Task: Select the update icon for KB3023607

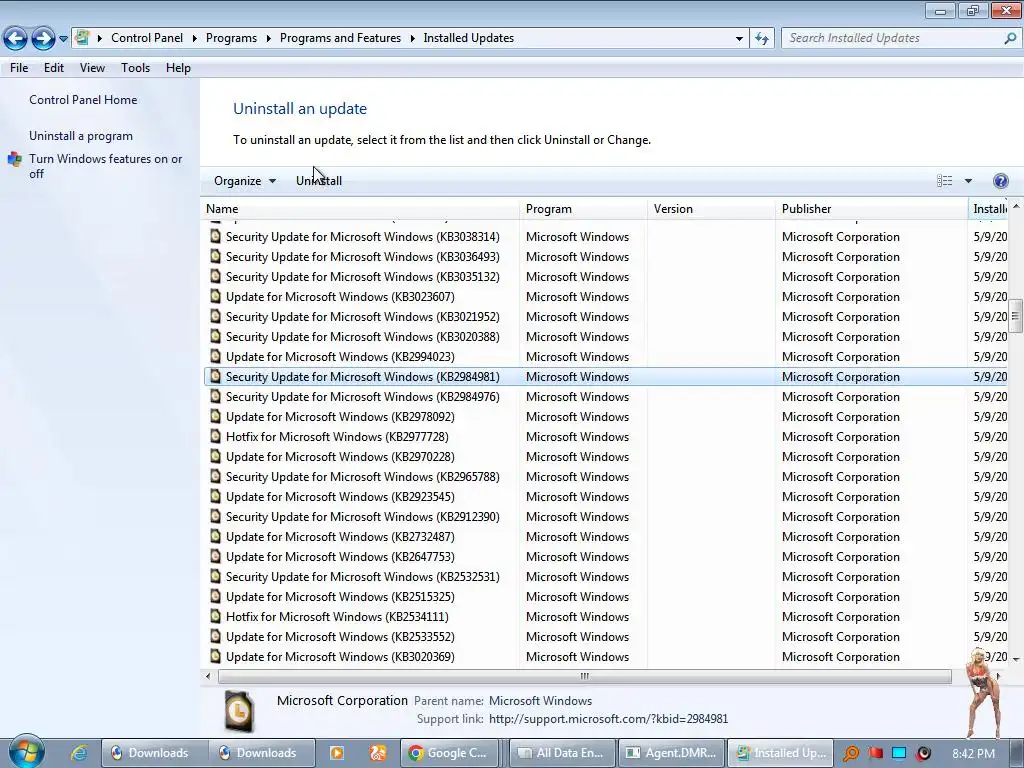Action: [x=215, y=296]
